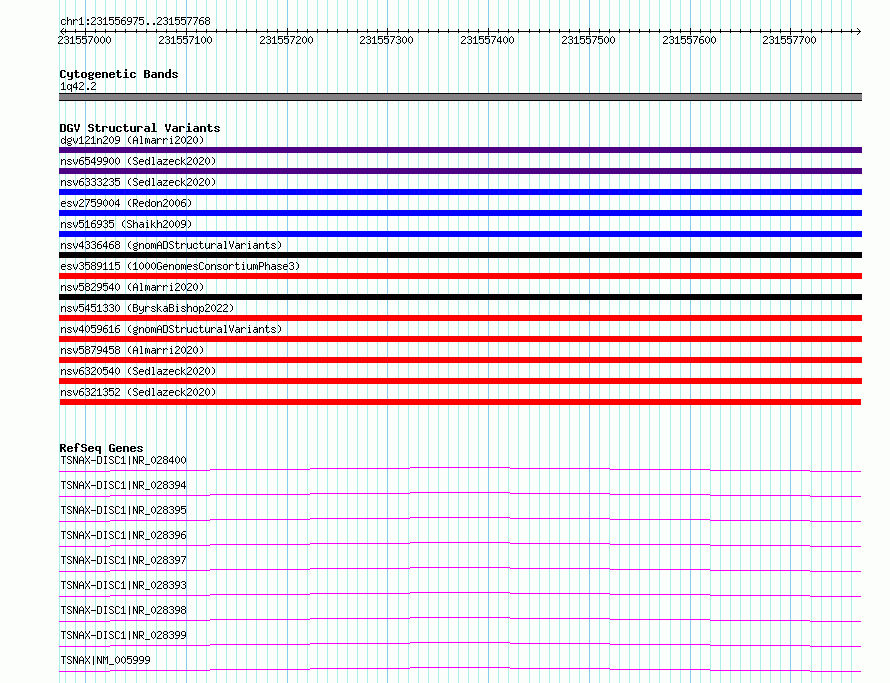Click the black bar under nsv4336468
This screenshot has width=890, height=683.
pos(460,255)
